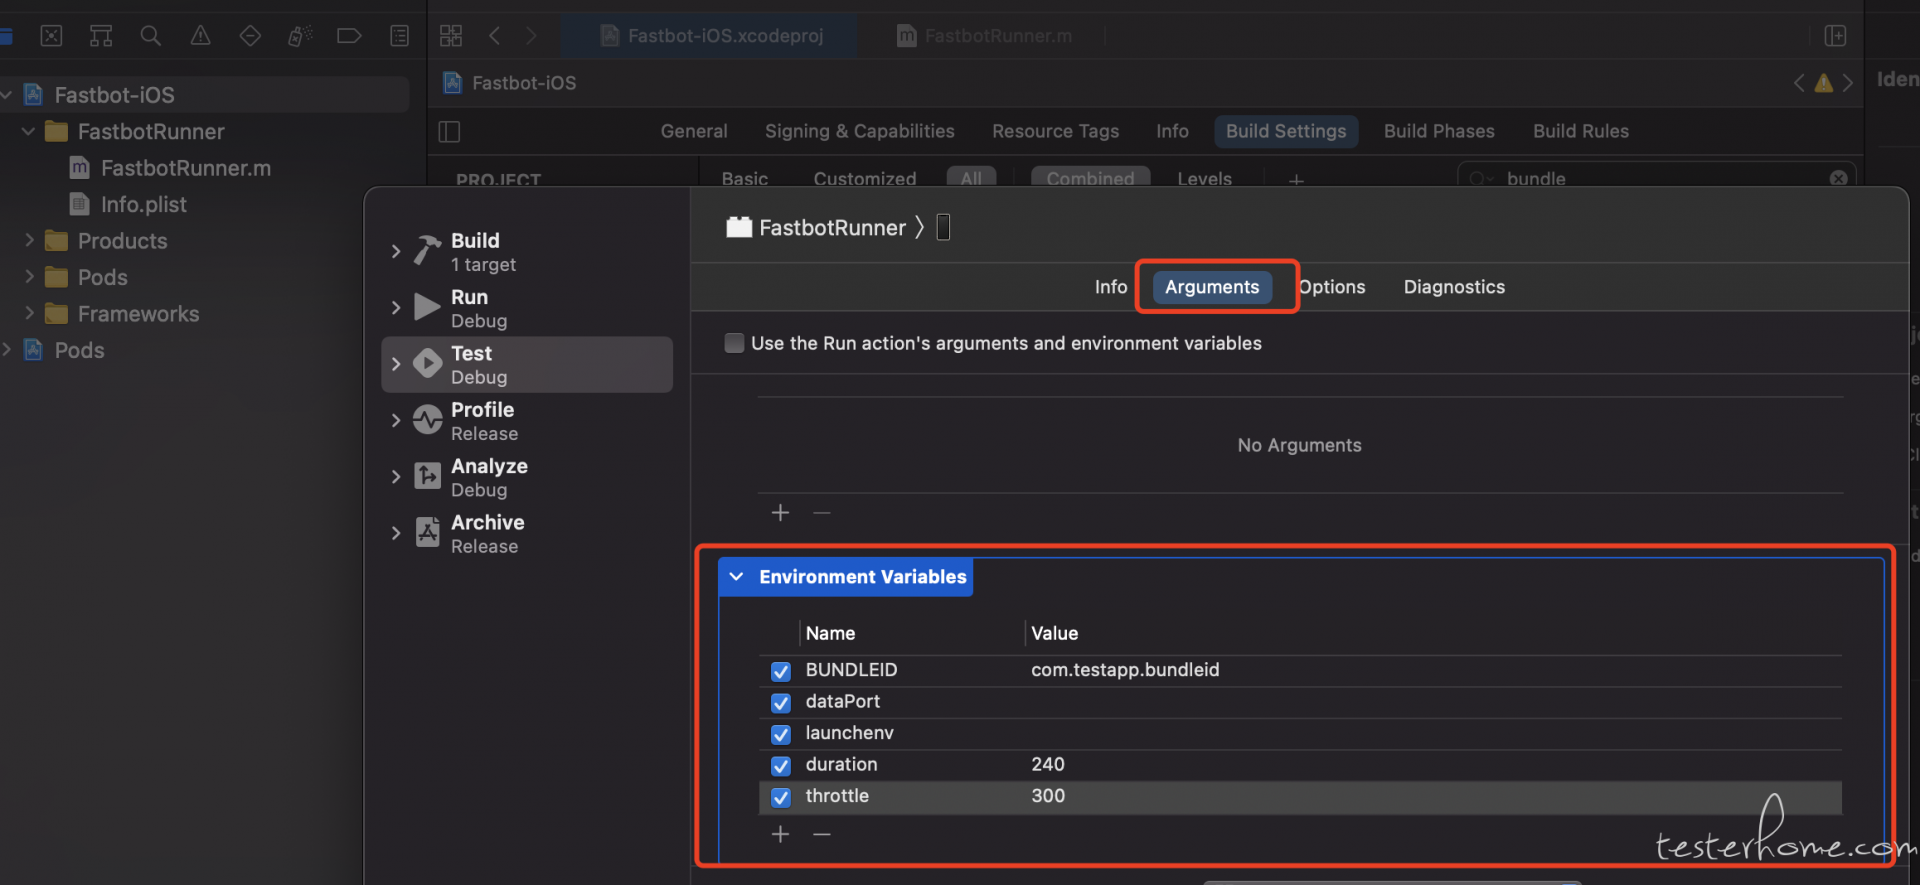The image size is (1920, 885).
Task: Open the breakpoint navigator icon
Action: (x=349, y=36)
